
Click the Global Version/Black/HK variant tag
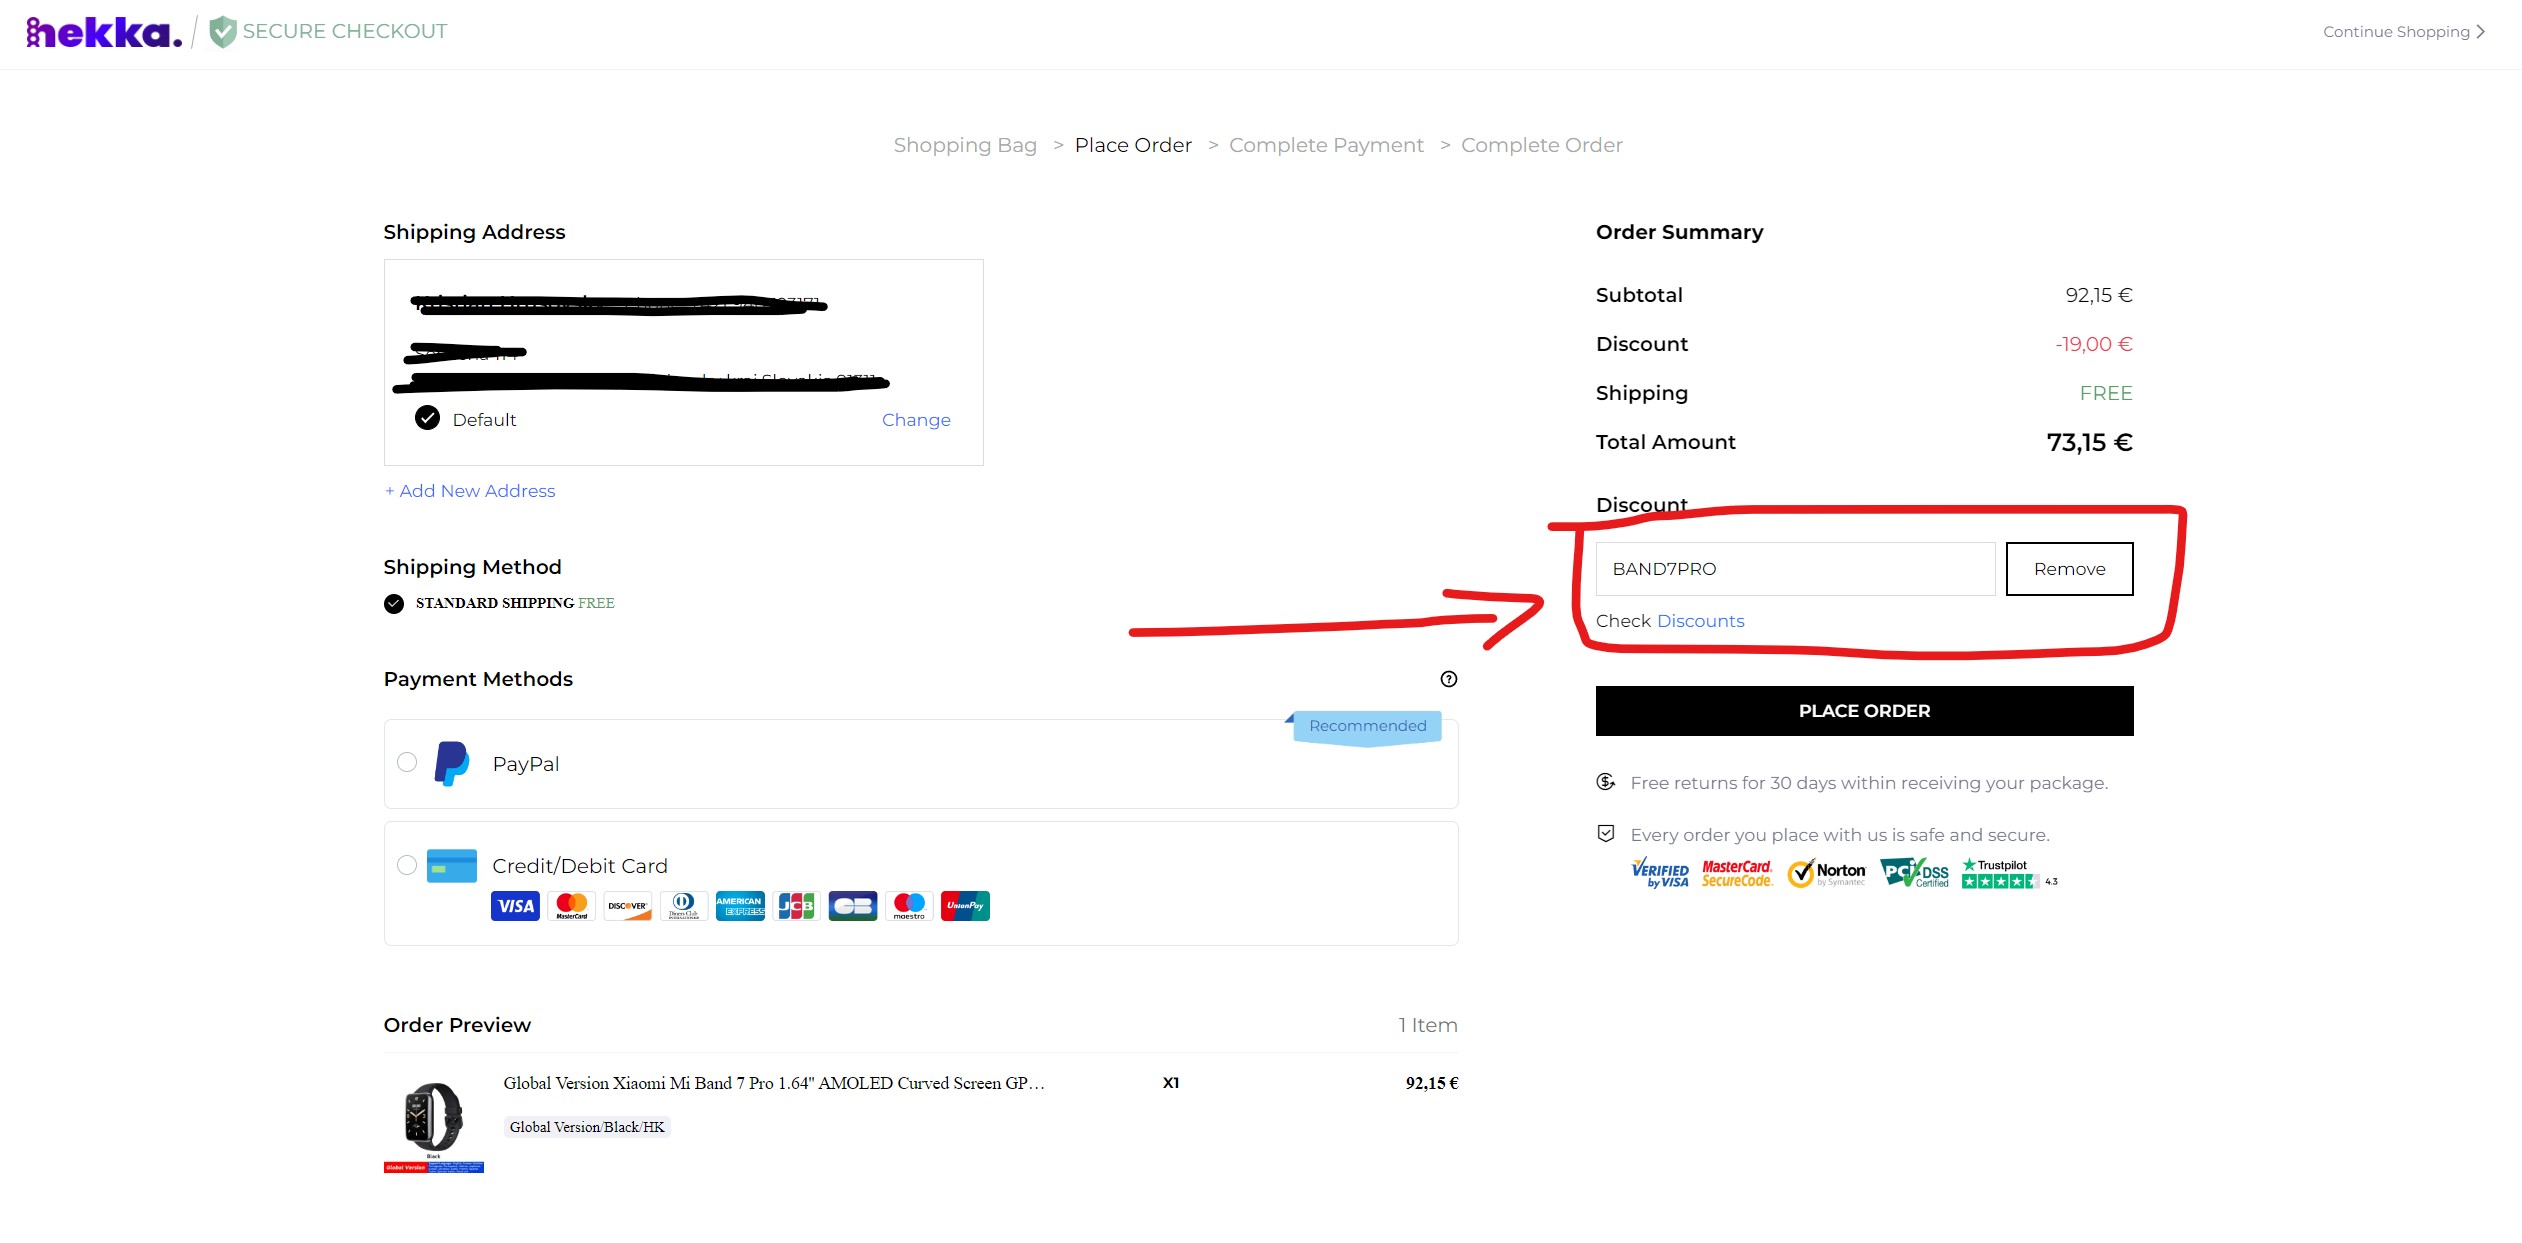click(587, 1127)
